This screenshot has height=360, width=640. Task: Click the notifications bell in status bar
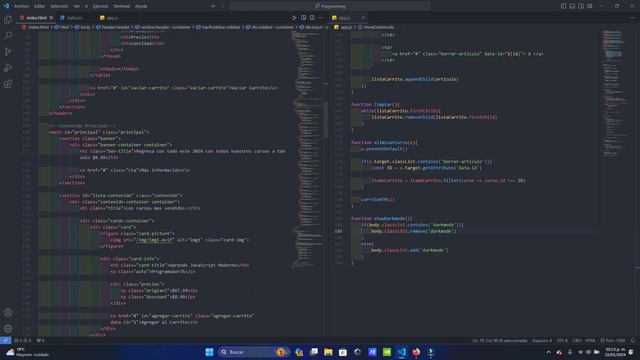[x=633, y=340]
